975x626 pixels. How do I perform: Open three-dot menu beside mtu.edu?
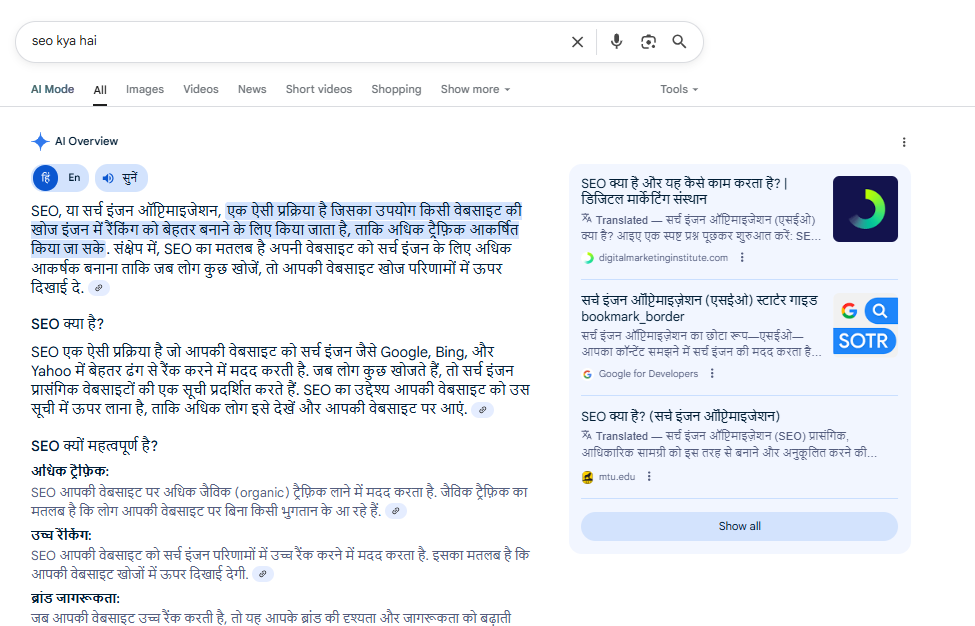tap(649, 476)
